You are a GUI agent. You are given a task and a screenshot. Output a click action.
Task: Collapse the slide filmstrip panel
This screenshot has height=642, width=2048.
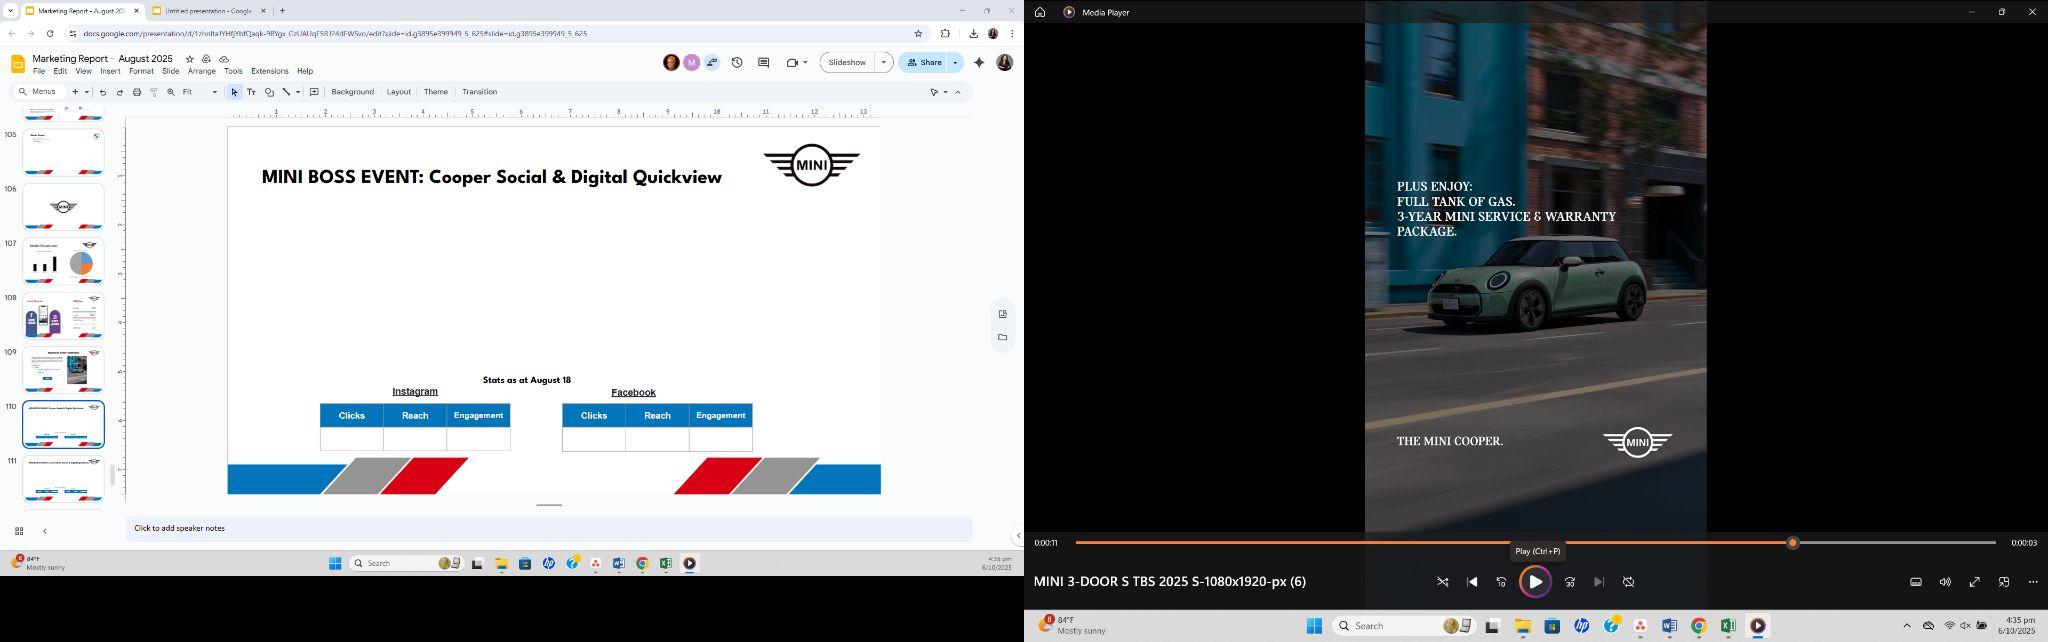[45, 531]
